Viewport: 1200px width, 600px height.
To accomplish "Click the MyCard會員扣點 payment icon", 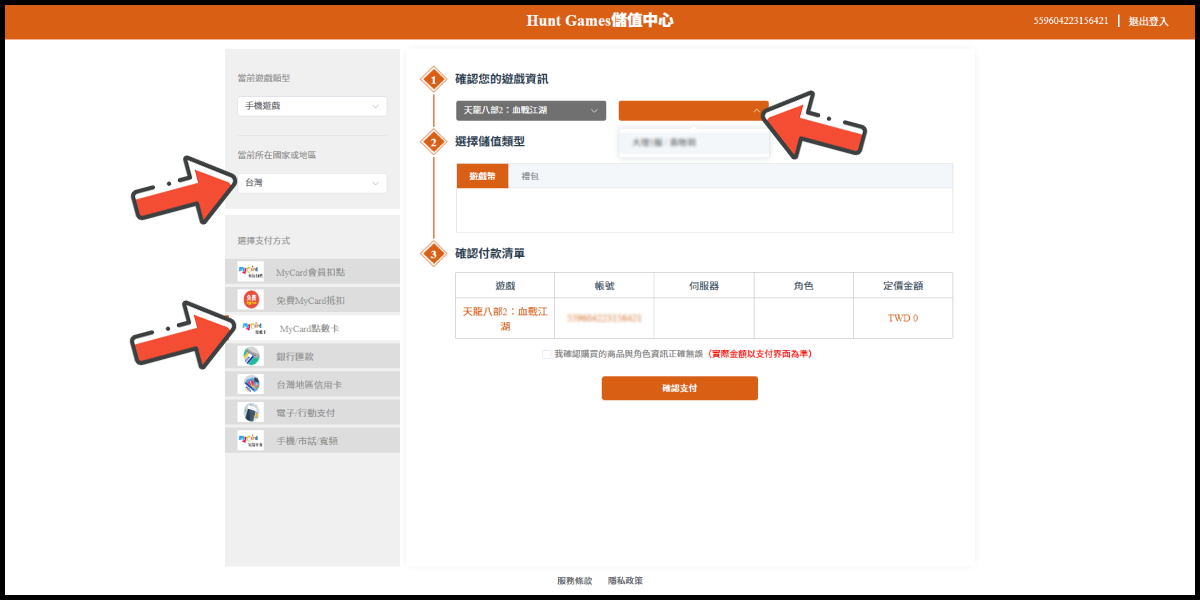I will pyautogui.click(x=250, y=272).
